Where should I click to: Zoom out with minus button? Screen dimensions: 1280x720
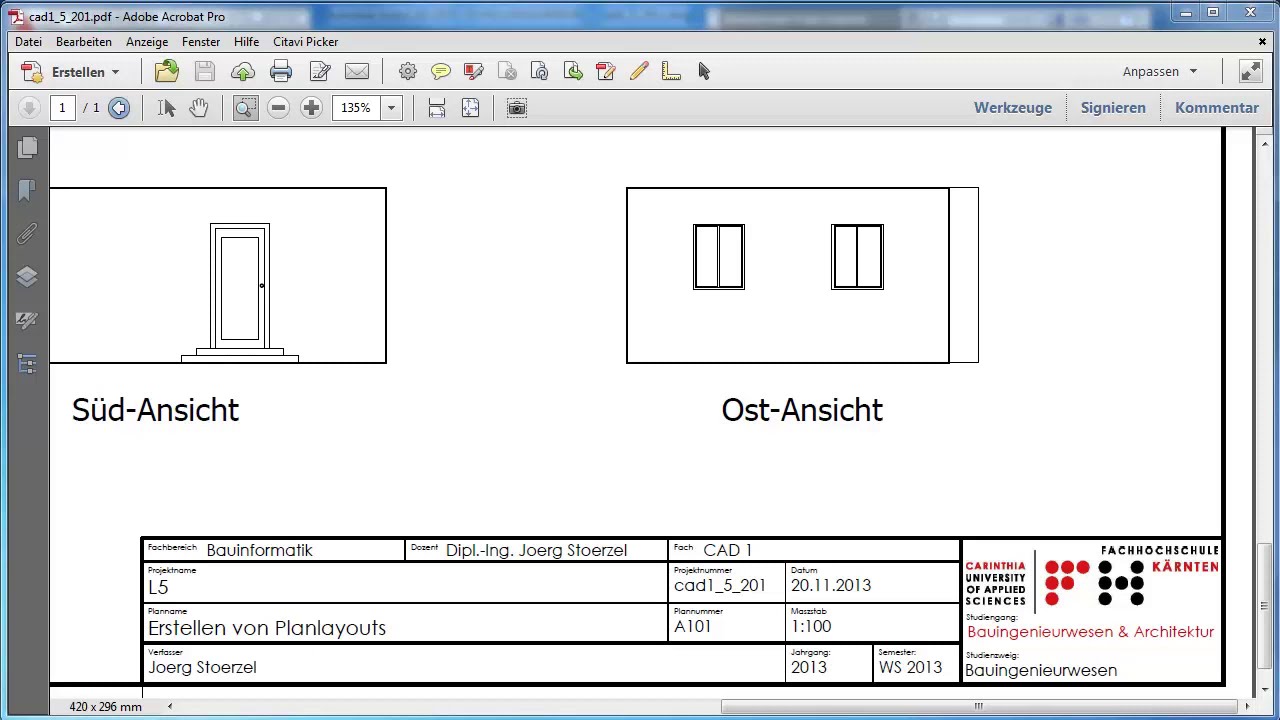279,108
